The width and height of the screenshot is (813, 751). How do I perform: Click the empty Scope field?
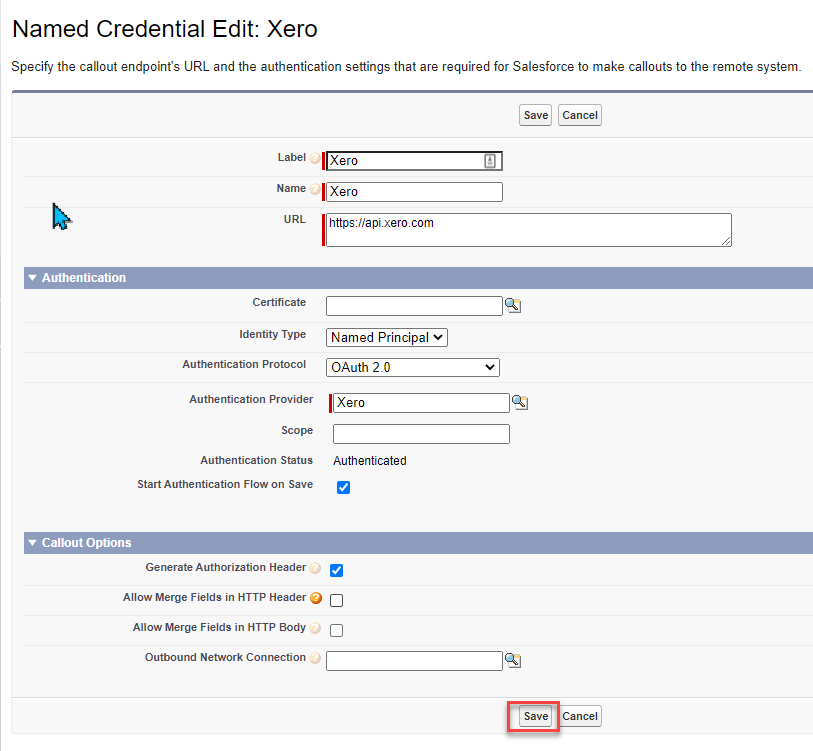[421, 434]
